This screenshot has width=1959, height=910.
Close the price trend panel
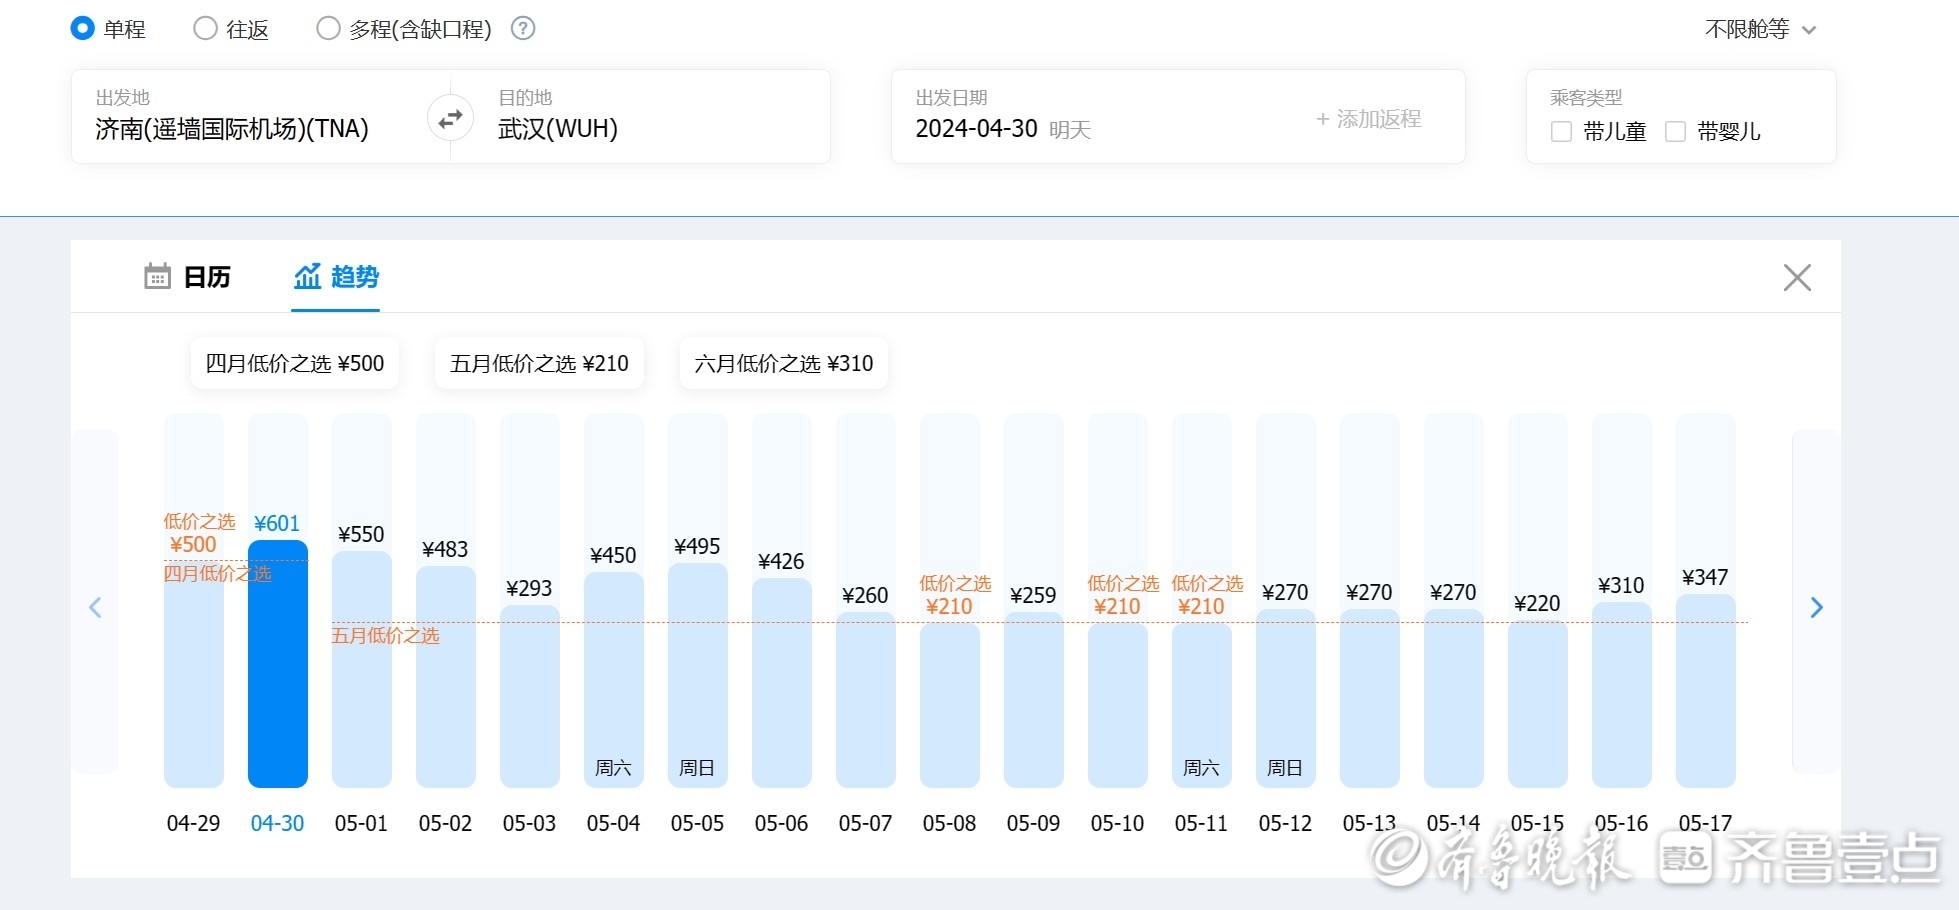click(1796, 277)
